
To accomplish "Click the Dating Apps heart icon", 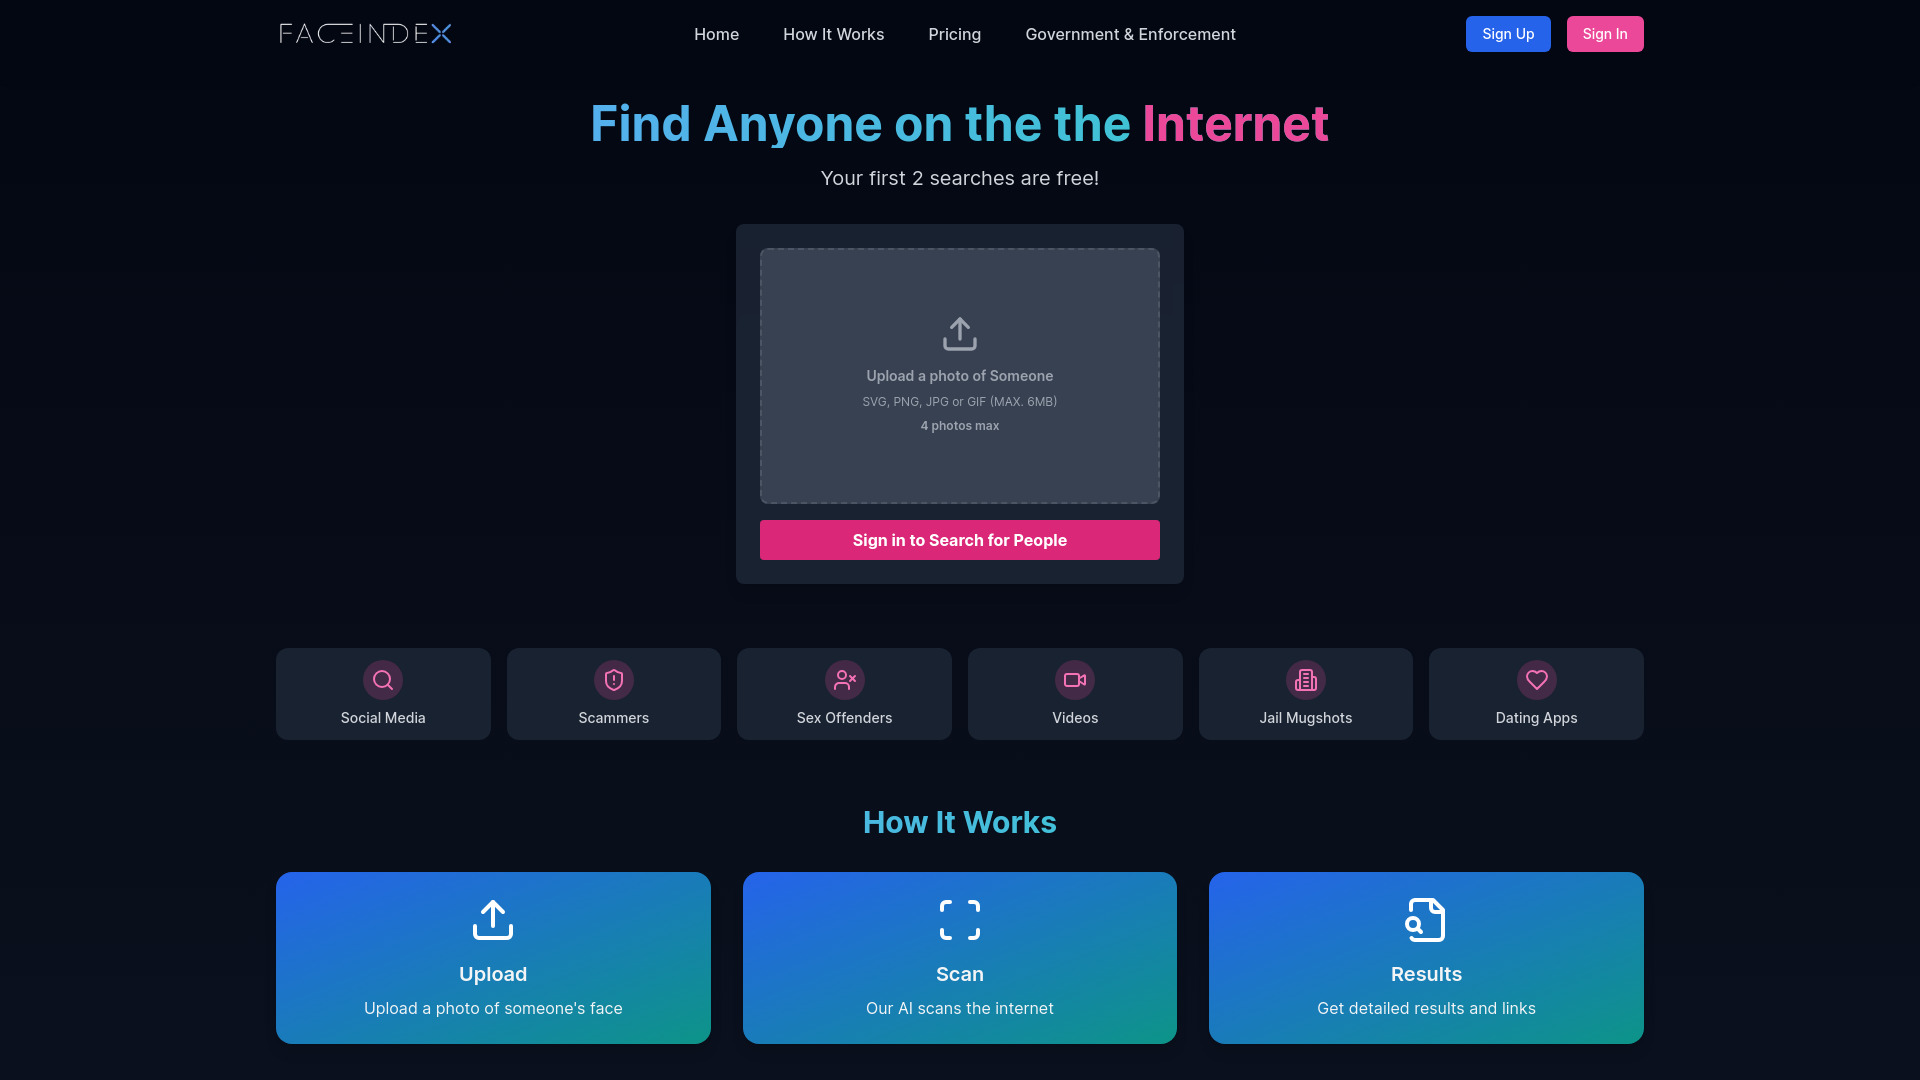I will point(1536,679).
